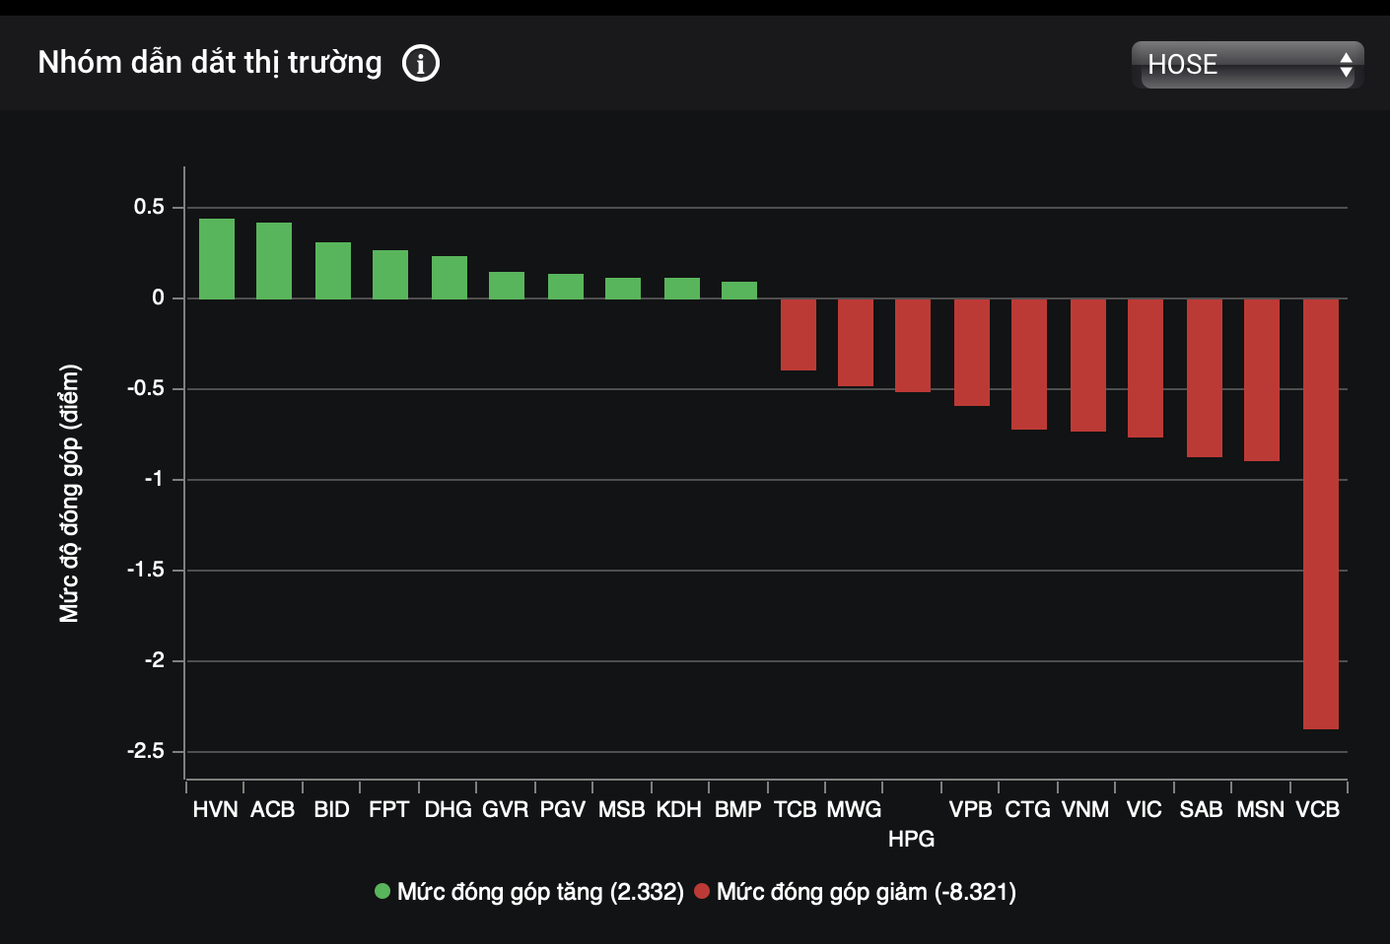Click the TCB negative bar
Screen dimensions: 1390x944
click(798, 335)
